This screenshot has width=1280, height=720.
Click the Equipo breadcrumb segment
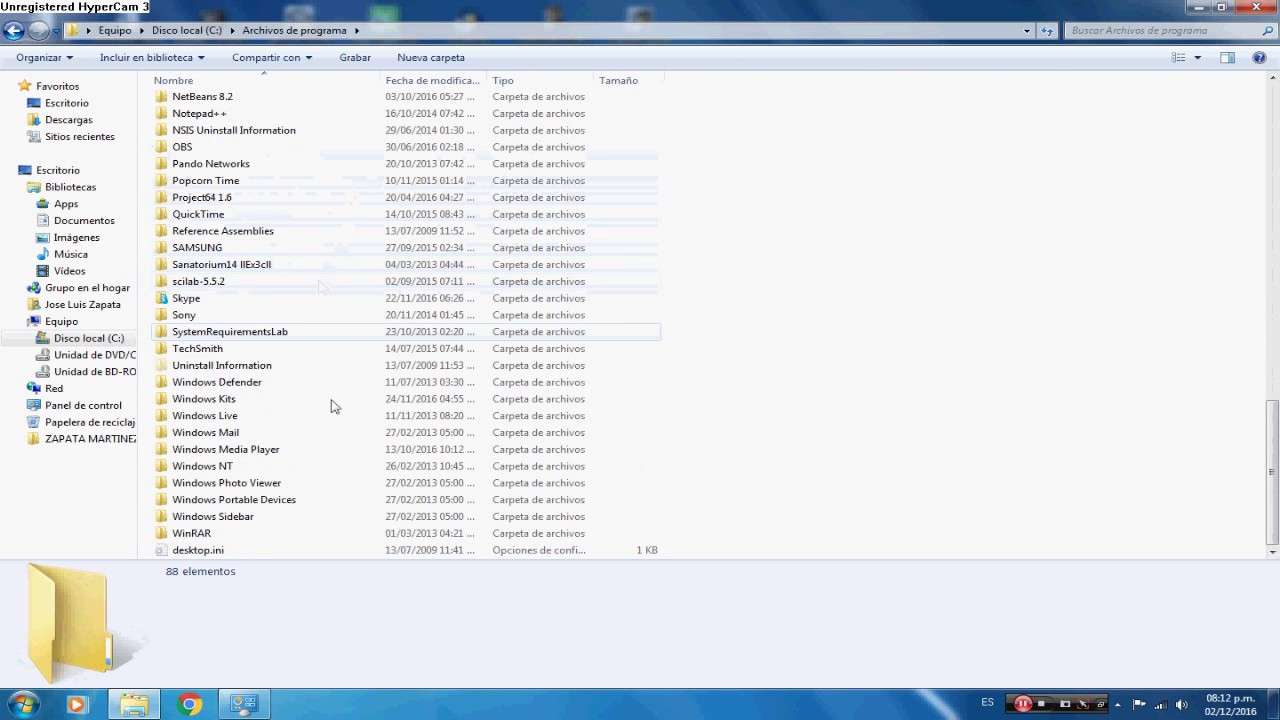click(x=115, y=31)
